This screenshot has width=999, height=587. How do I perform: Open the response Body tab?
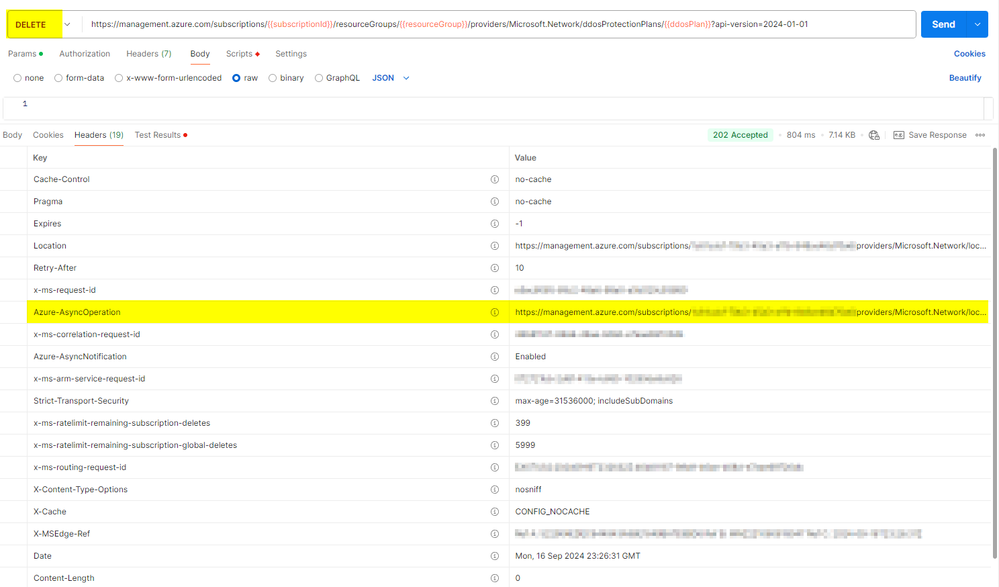tap(12, 135)
